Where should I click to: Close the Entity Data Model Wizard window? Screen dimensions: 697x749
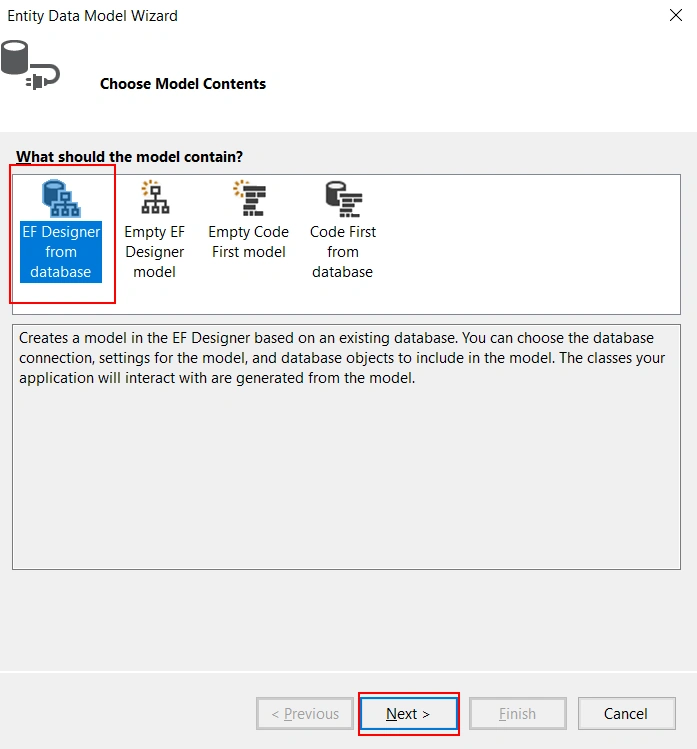(x=676, y=15)
